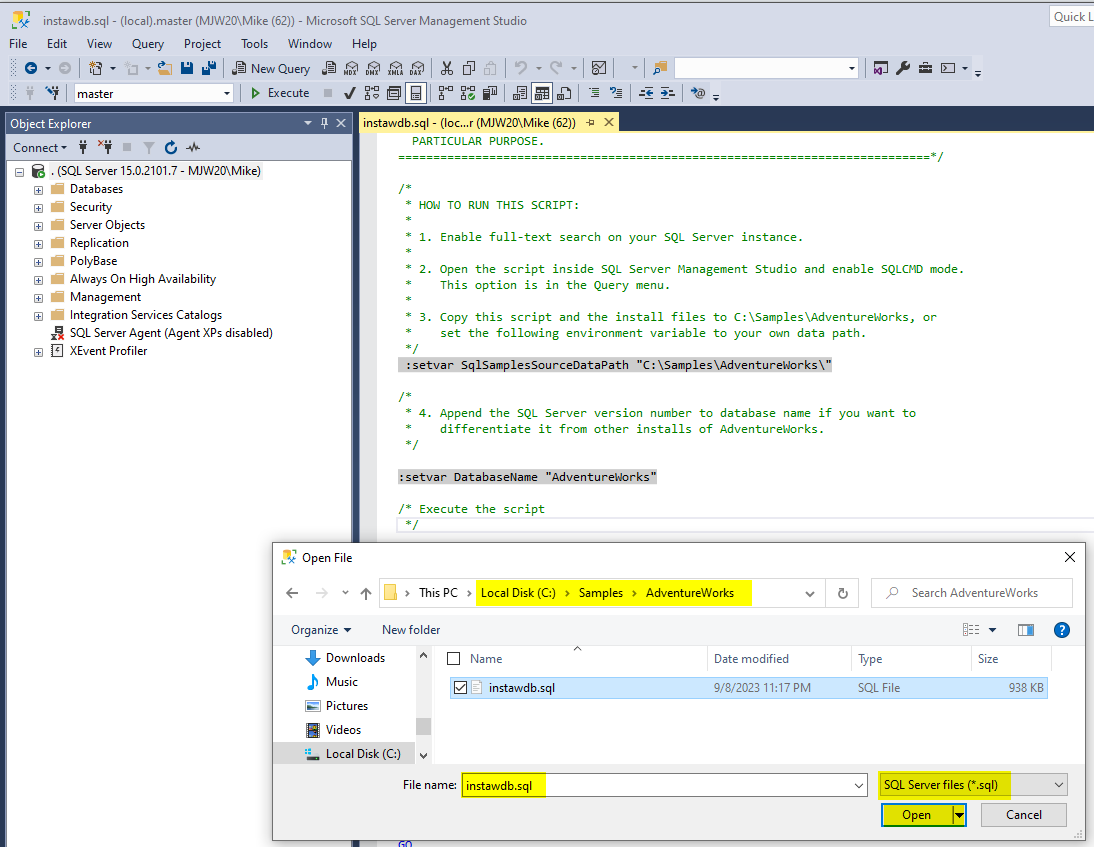Click the Navigate Backward arrow icon
This screenshot has height=847, width=1094.
[x=31, y=68]
